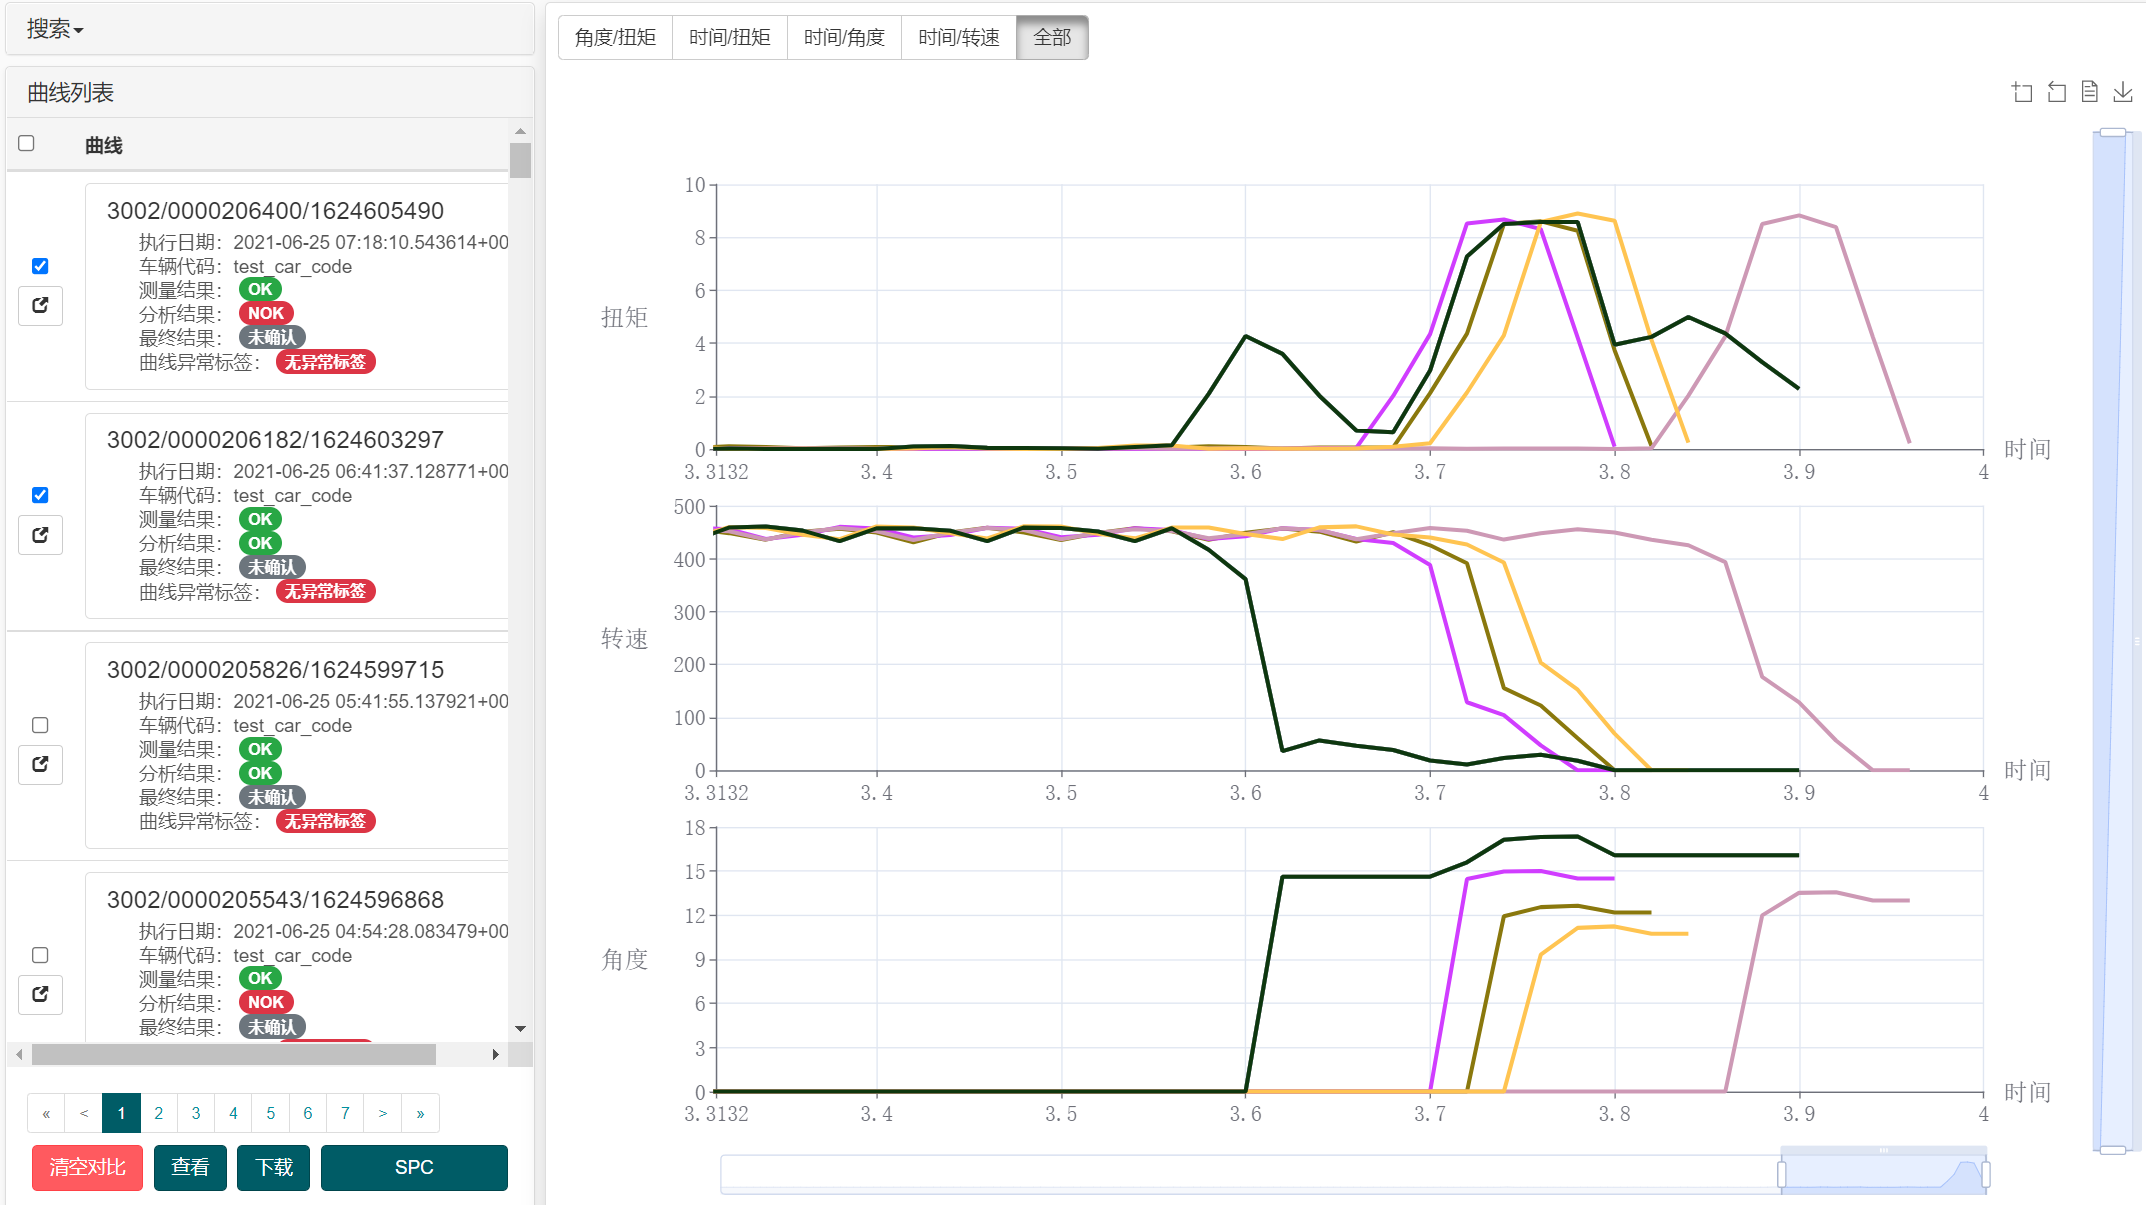Image resolution: width=2146 pixels, height=1205 pixels.
Task: Expand the 搜索 dropdown panel
Action: click(55, 29)
